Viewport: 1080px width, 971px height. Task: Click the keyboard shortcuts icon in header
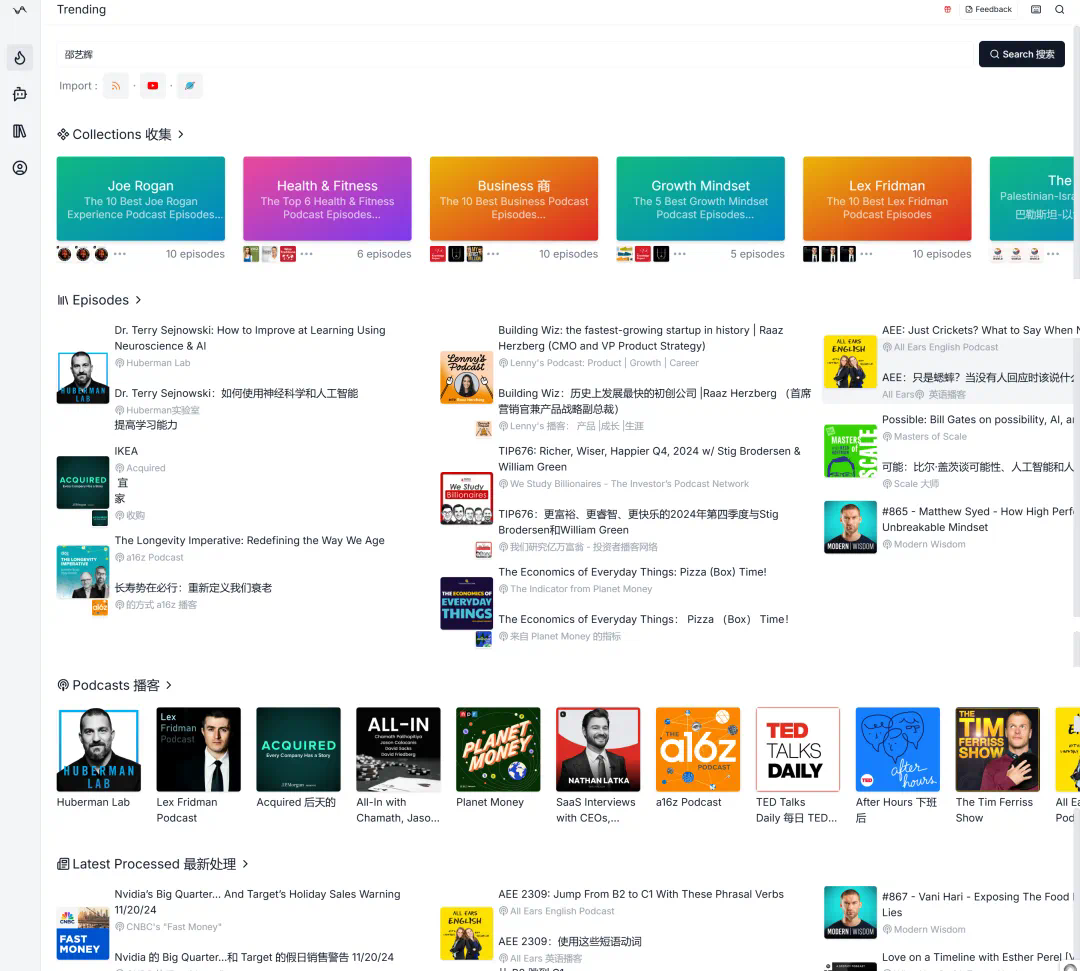pyautogui.click(x=1035, y=10)
